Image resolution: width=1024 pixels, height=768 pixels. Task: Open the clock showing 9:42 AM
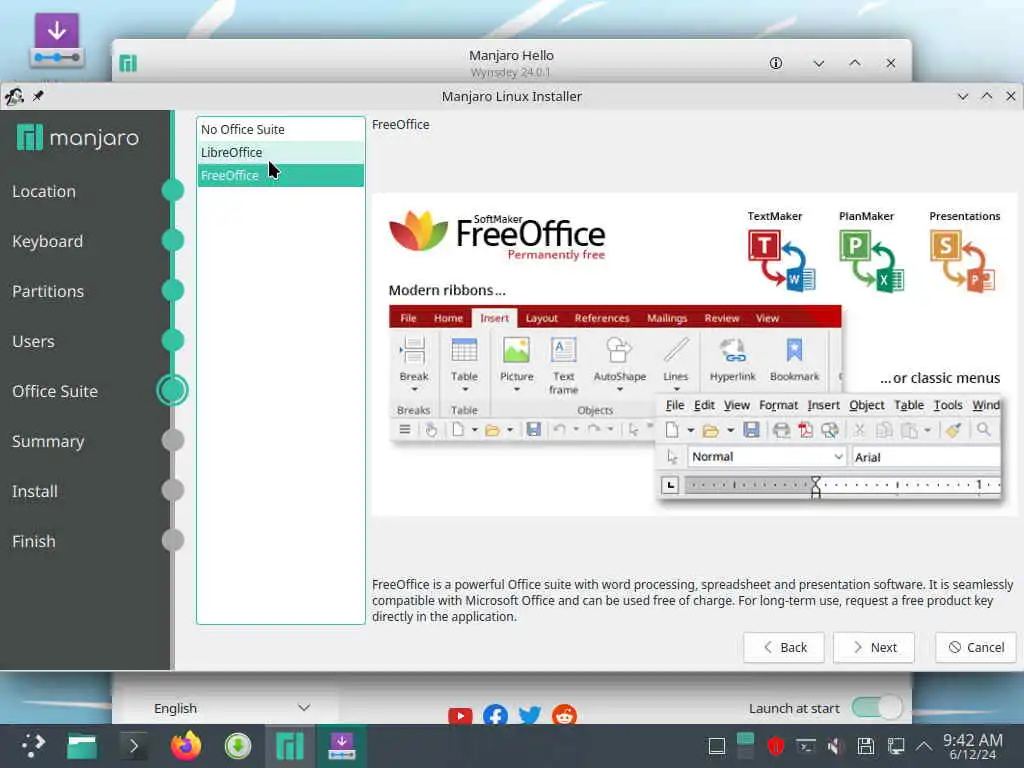coord(973,746)
